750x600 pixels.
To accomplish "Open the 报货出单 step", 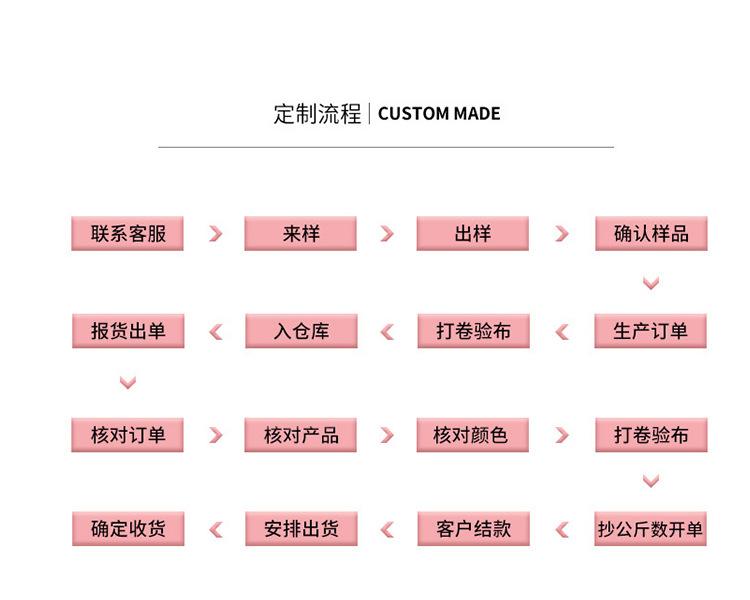I will [128, 331].
